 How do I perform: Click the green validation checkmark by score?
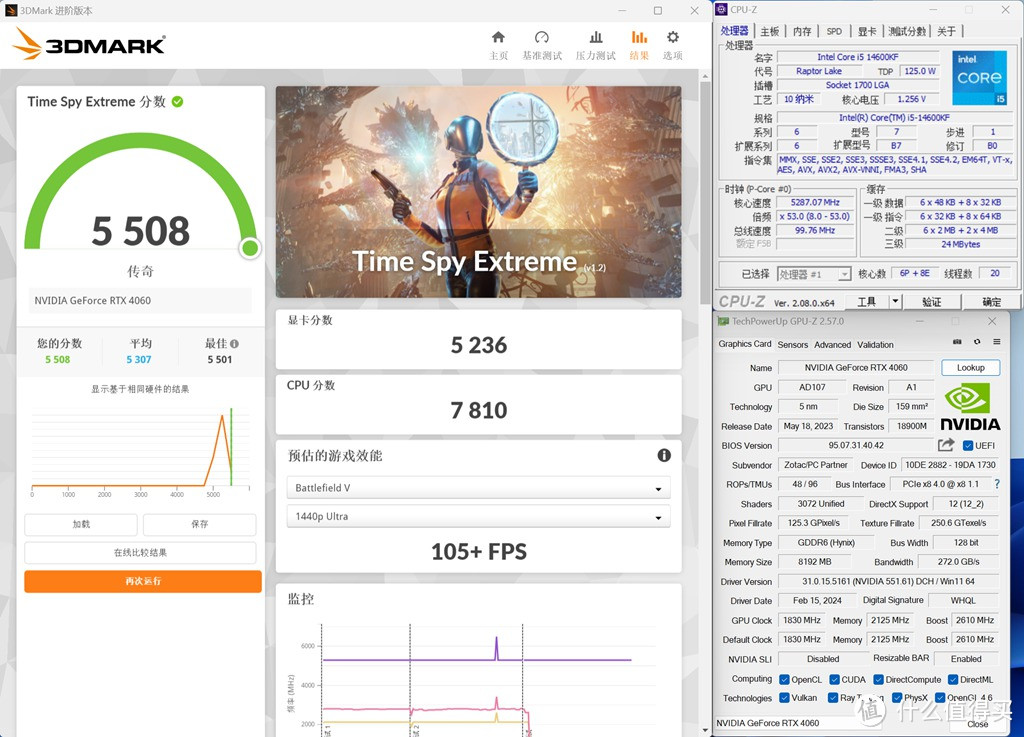(x=178, y=102)
